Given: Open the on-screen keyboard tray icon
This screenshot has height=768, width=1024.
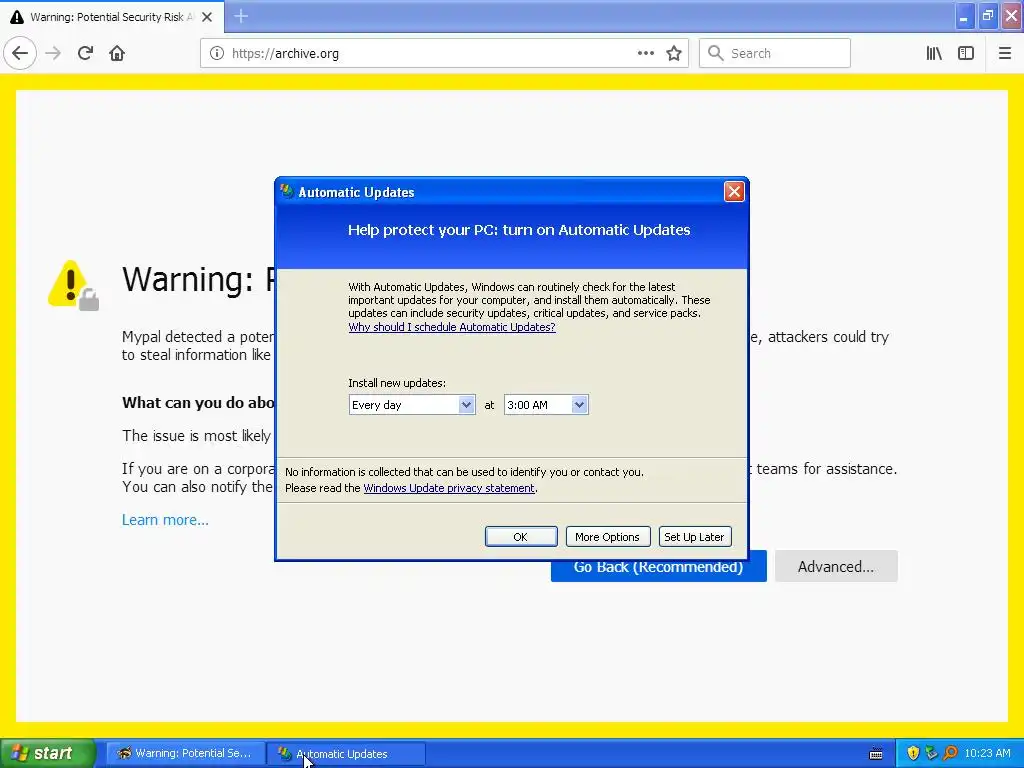Looking at the screenshot, I should (876, 754).
